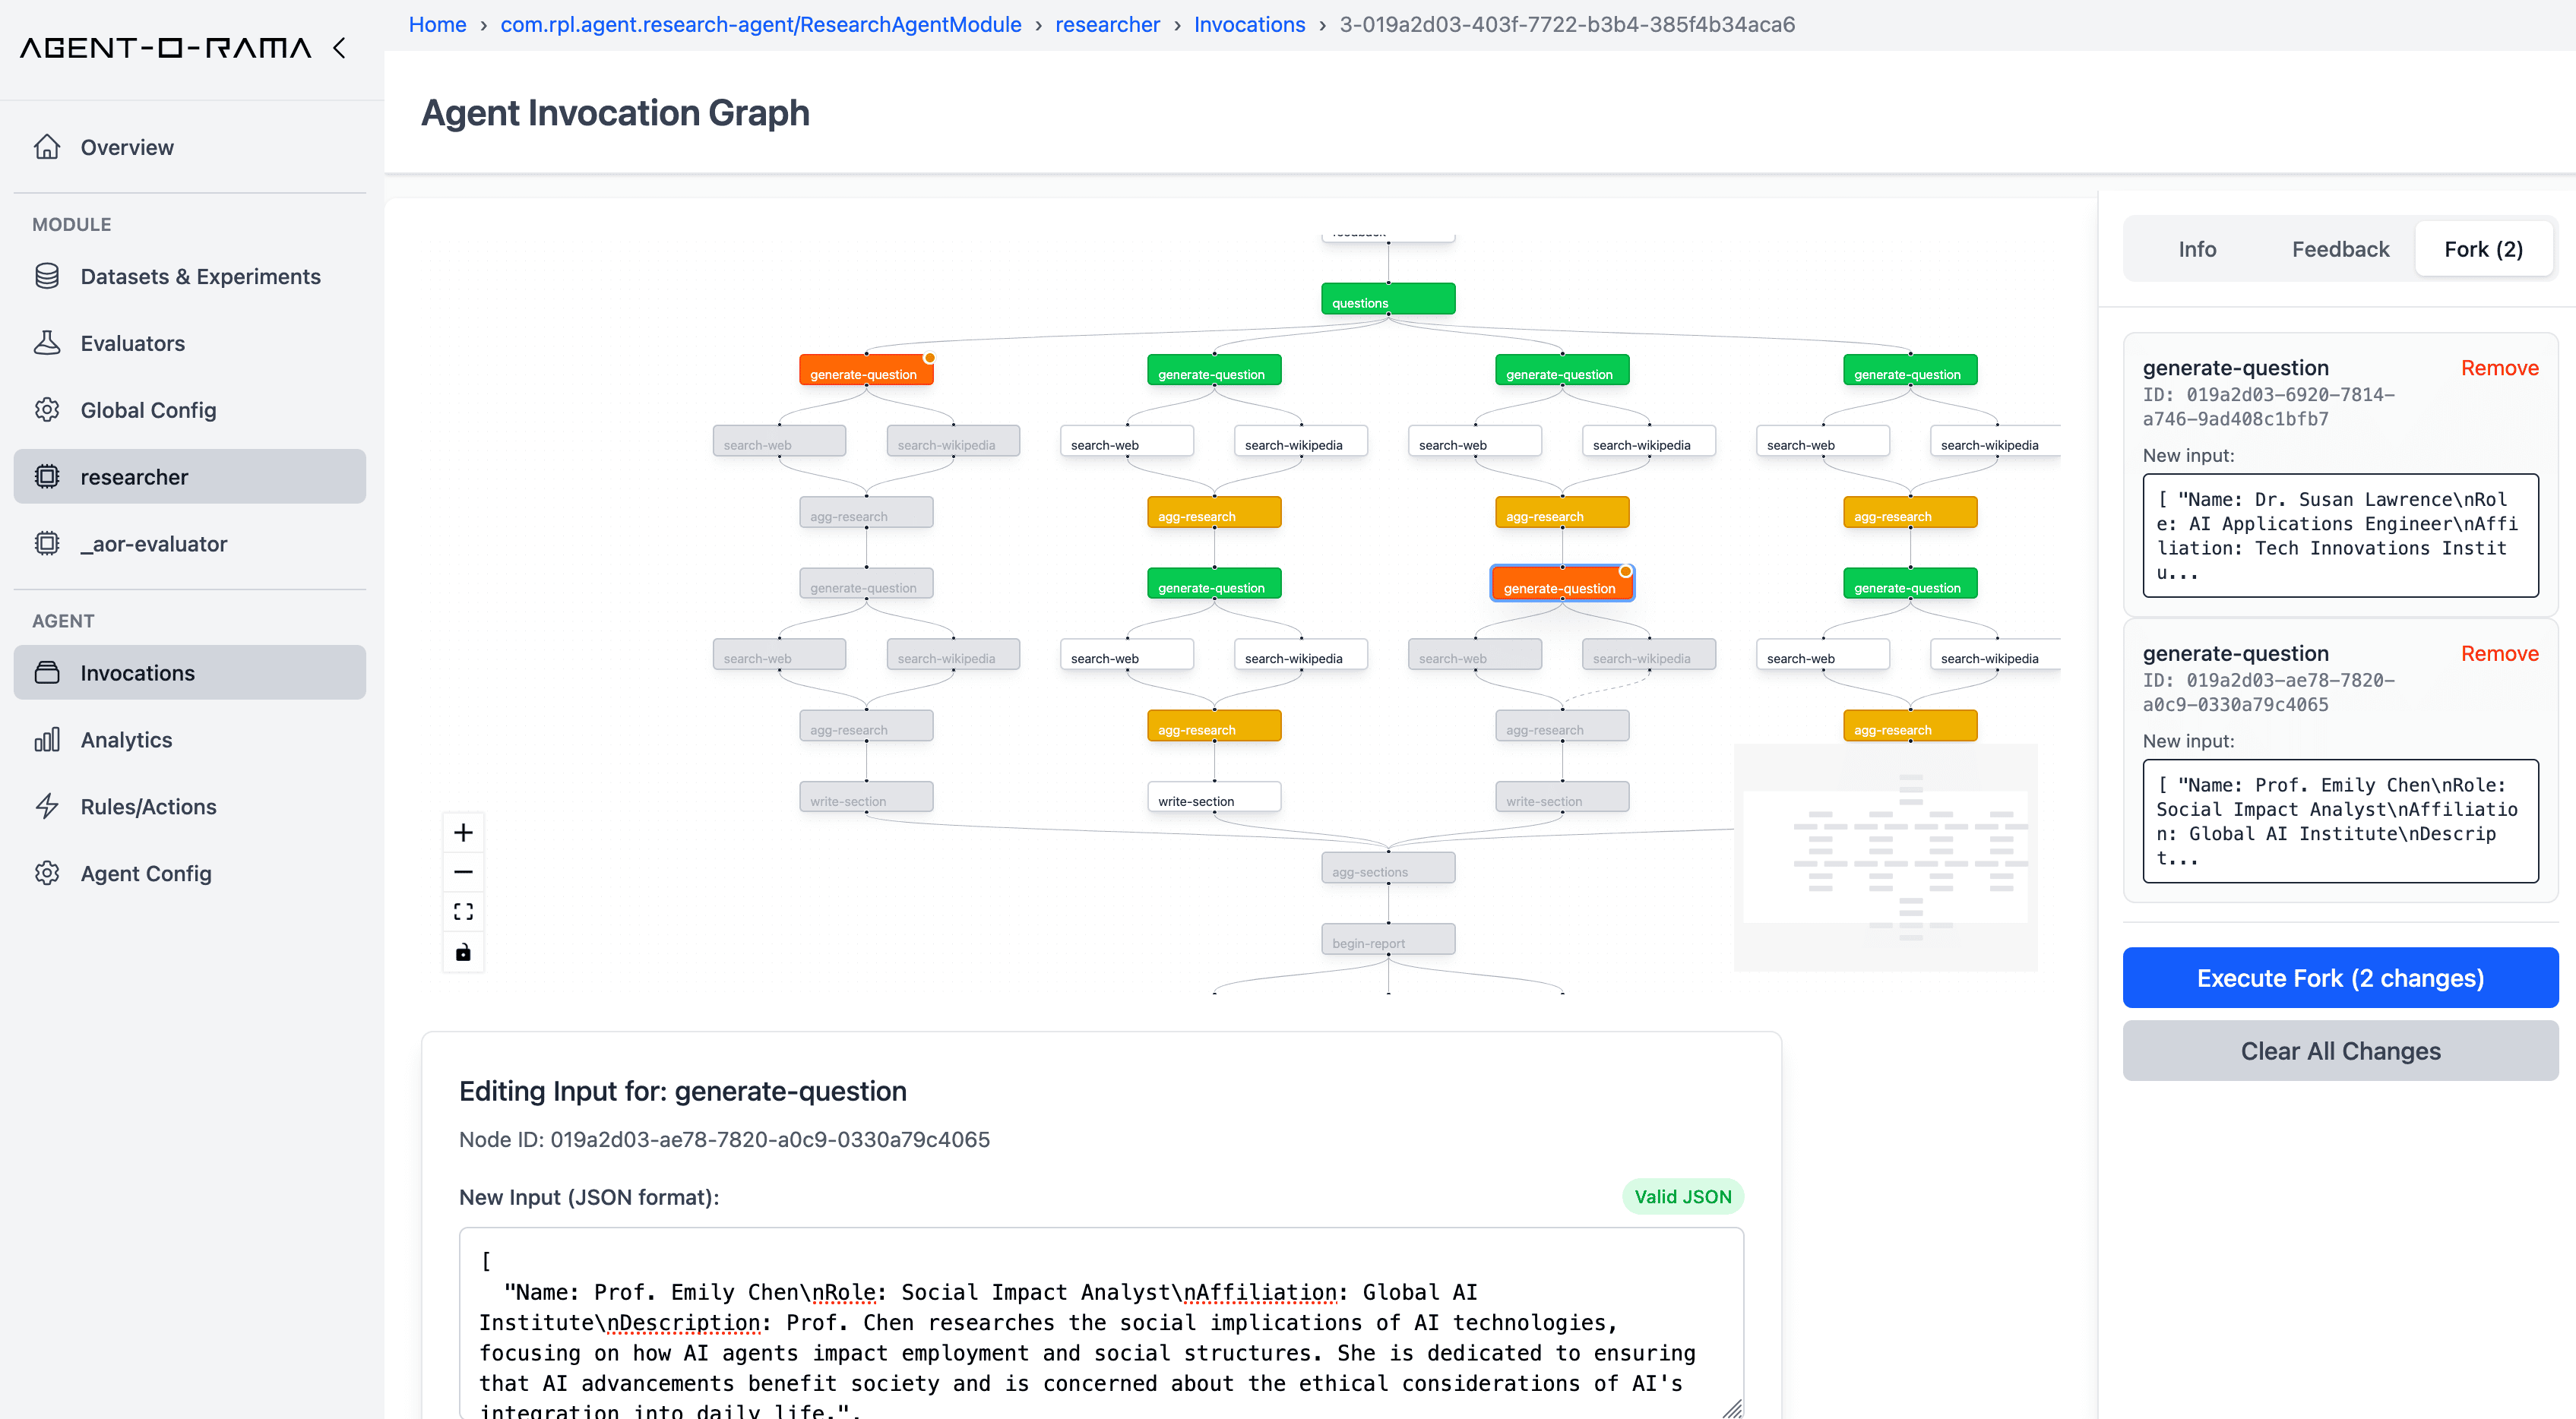This screenshot has width=2576, height=1419.
Task: Remove the first generate-question fork change
Action: 2500,367
